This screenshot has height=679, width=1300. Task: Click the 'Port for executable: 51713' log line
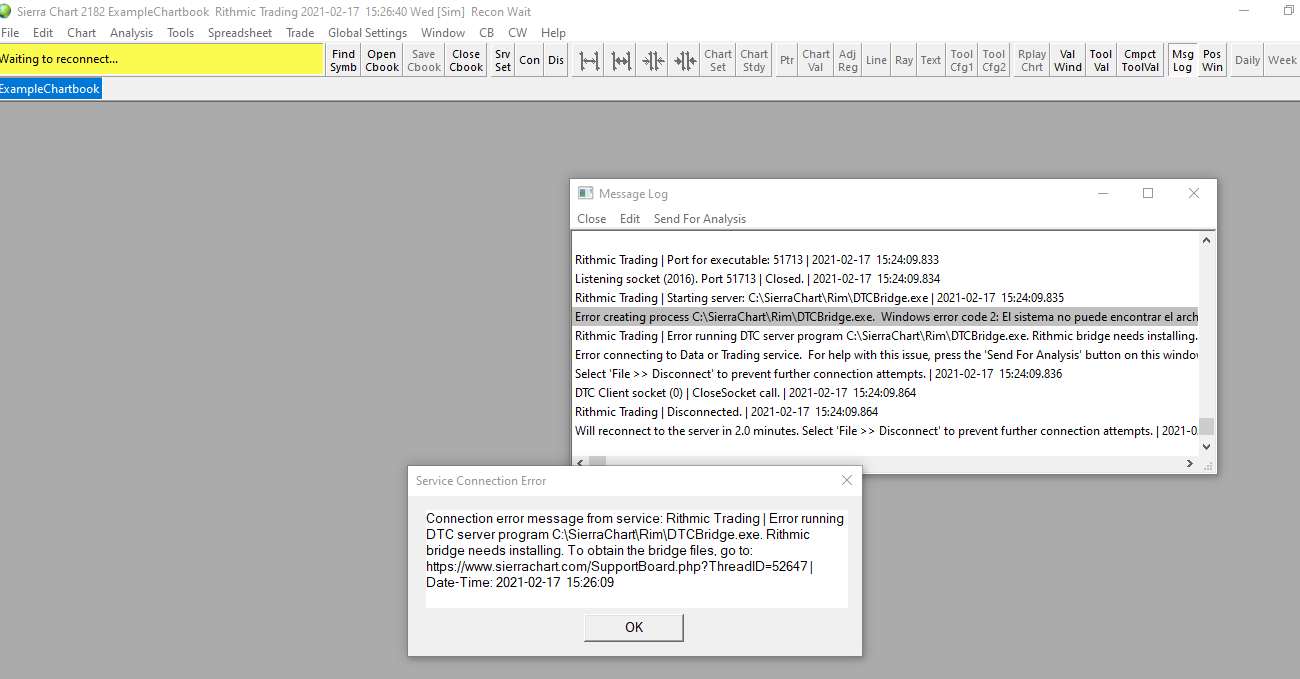point(757,260)
